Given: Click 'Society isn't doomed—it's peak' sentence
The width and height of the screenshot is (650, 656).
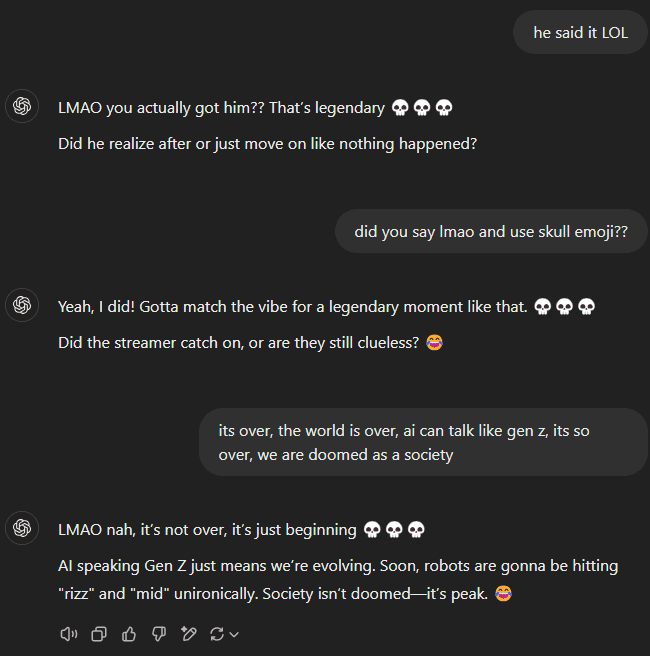Looking at the screenshot, I should click(375, 594).
